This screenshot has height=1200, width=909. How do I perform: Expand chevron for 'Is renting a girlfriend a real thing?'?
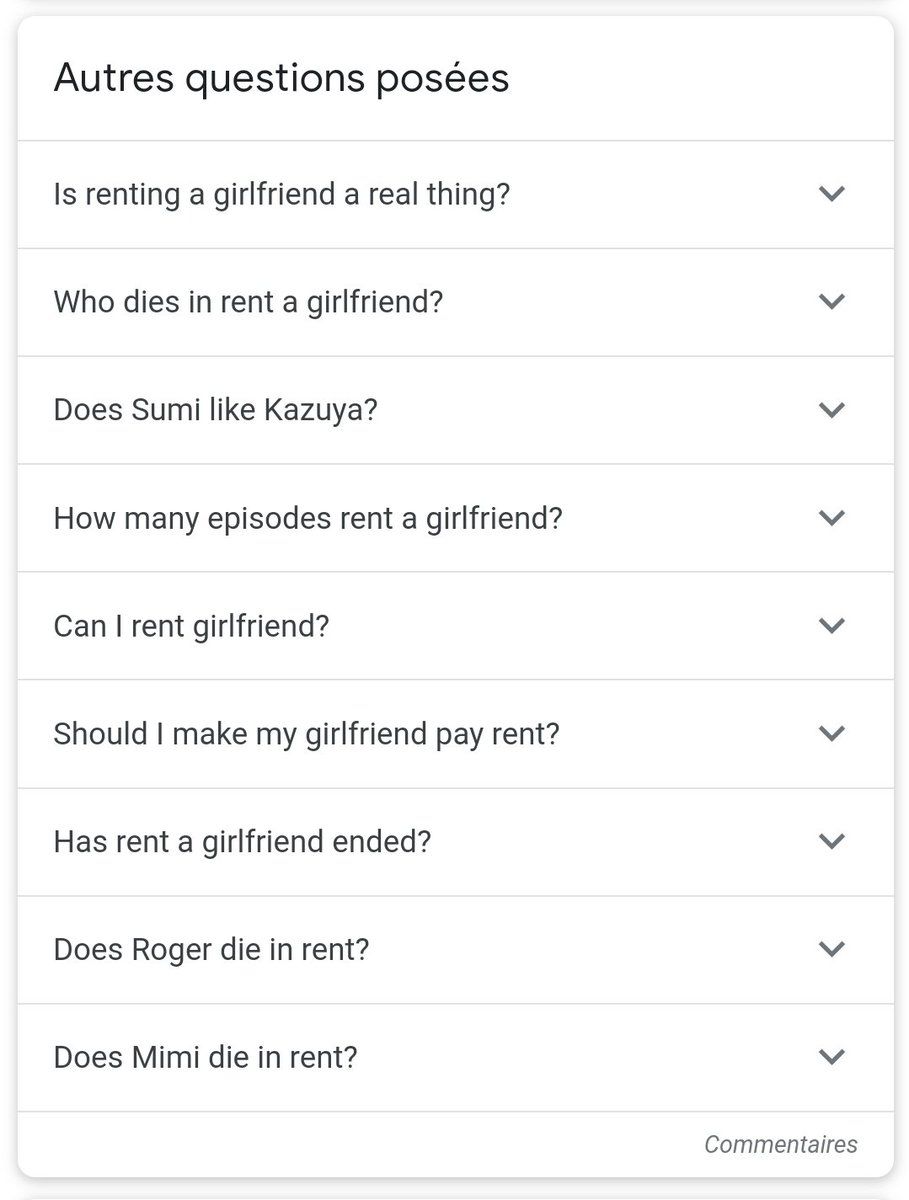click(832, 194)
